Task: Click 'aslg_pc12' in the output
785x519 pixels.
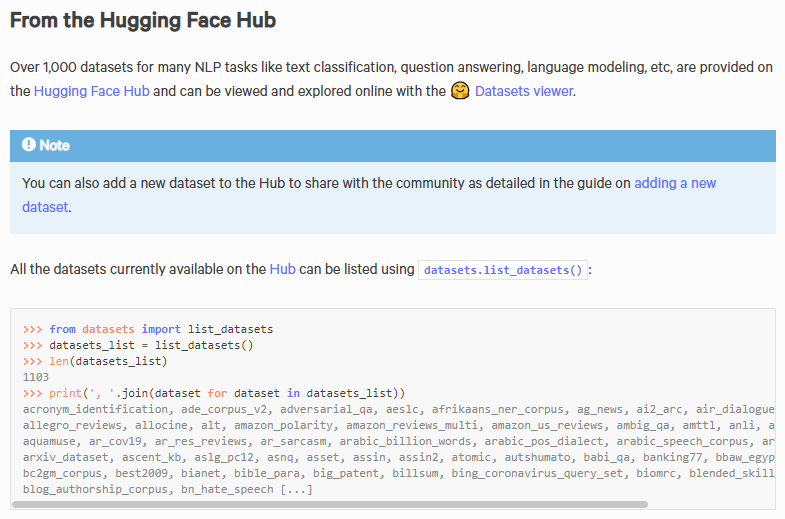Action: [x=224, y=457]
